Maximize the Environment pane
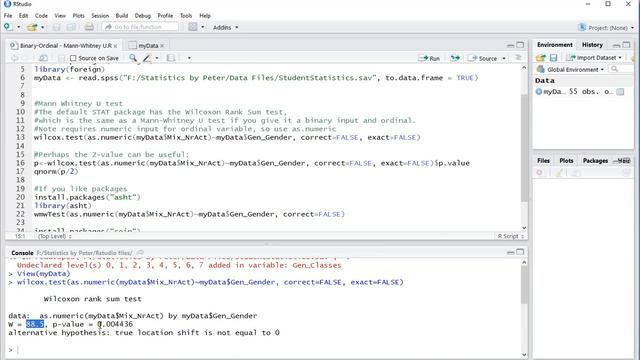This screenshot has width=640, height=360. (x=627, y=45)
